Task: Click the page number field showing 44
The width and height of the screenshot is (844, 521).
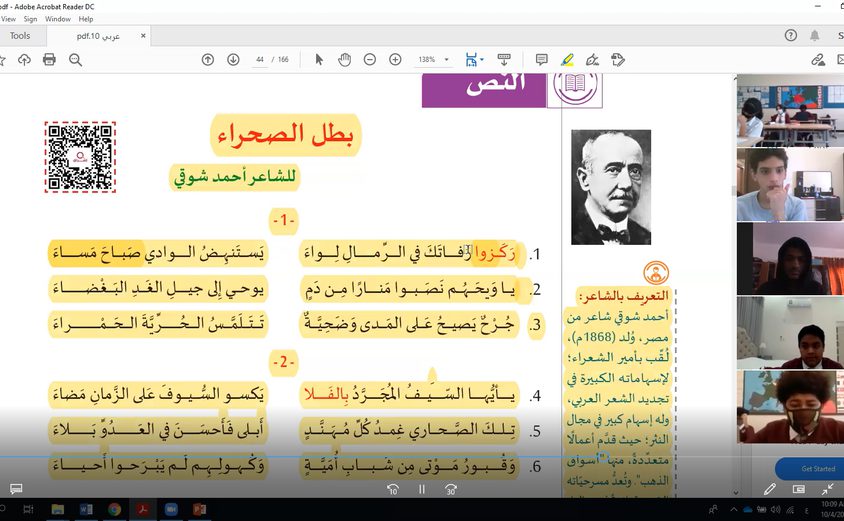Action: 260,60
